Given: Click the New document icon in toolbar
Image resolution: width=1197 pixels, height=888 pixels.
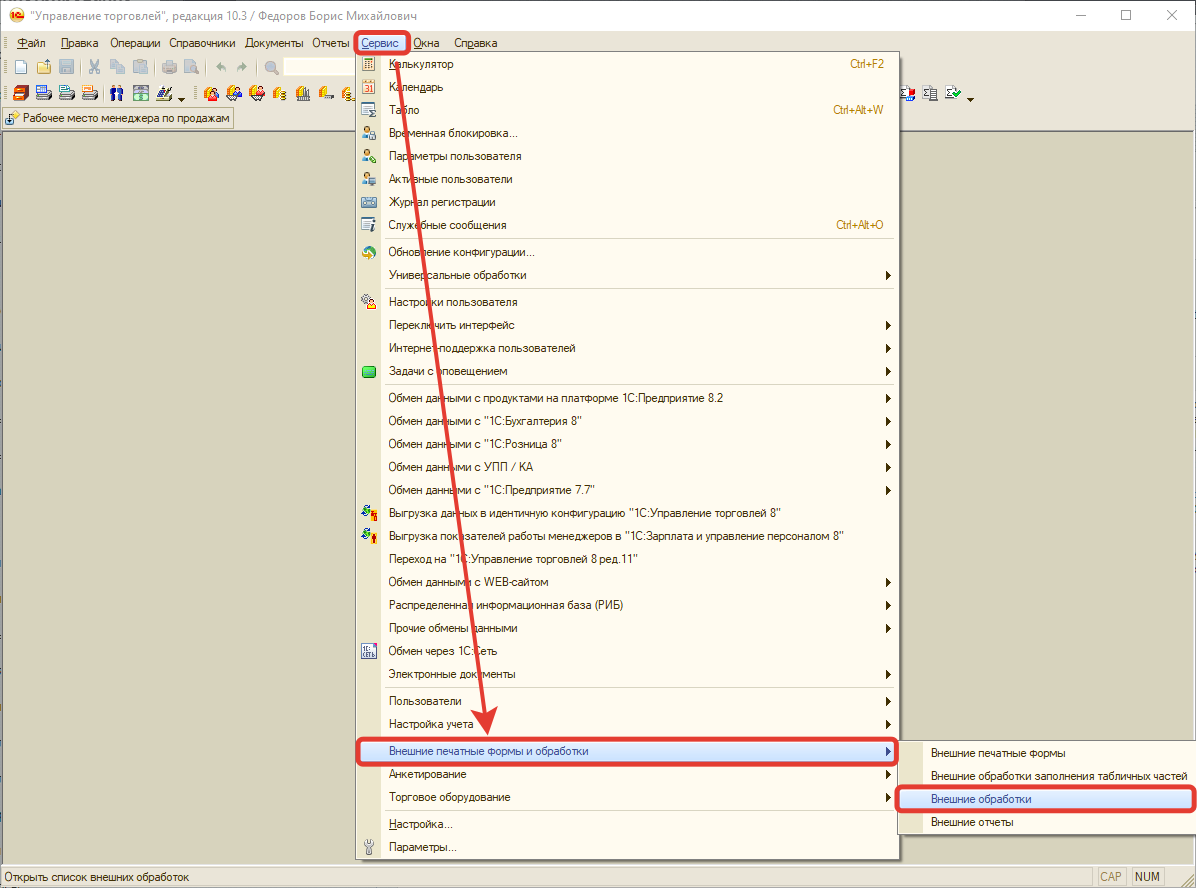Looking at the screenshot, I should (20, 67).
